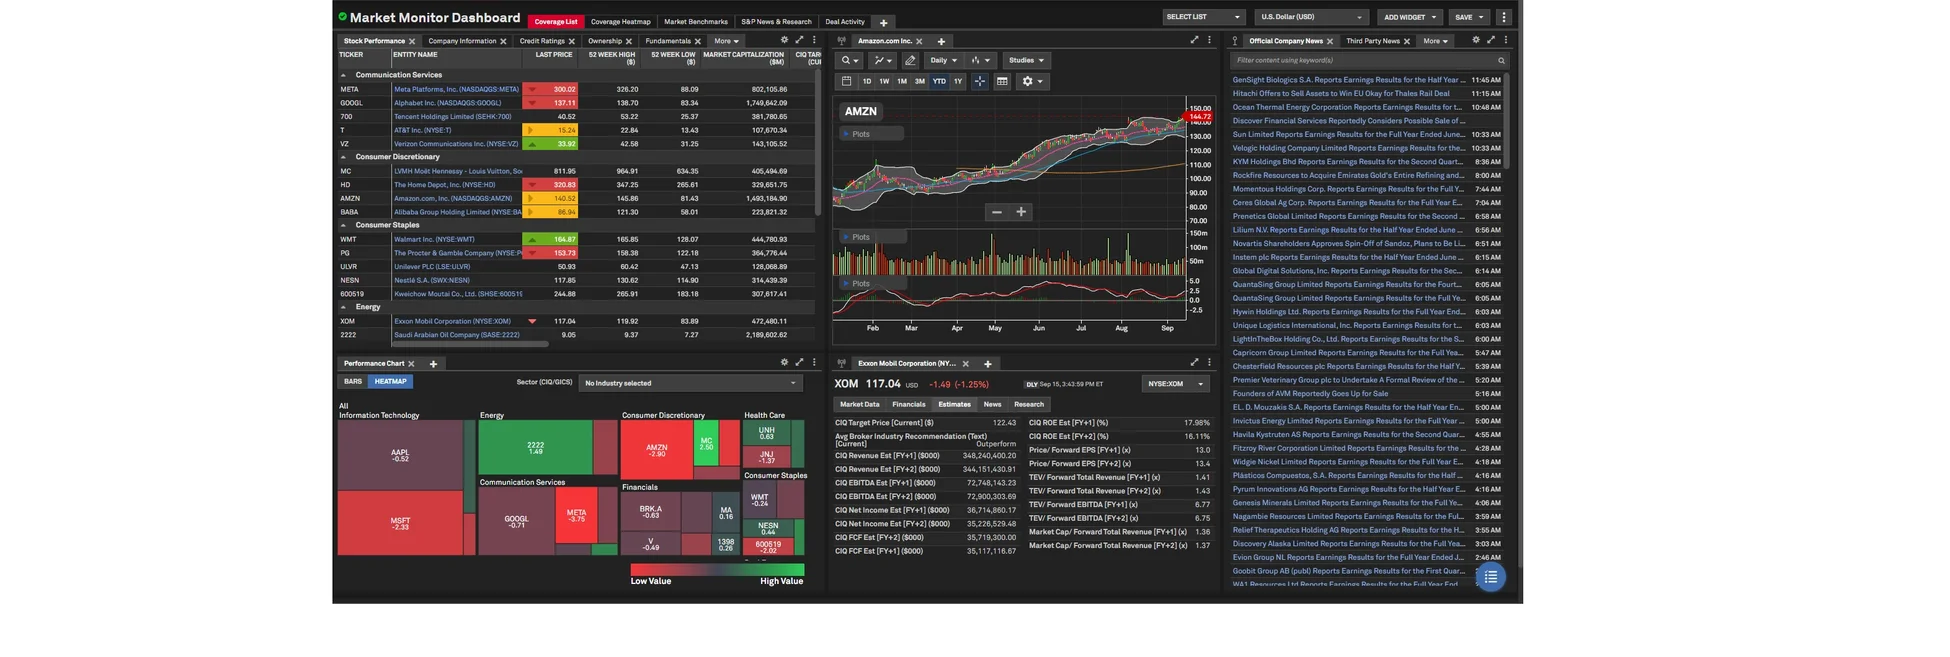1950x657 pixels.
Task: Add a tab next to Amazon.com Inc.
Action: [x=941, y=41]
